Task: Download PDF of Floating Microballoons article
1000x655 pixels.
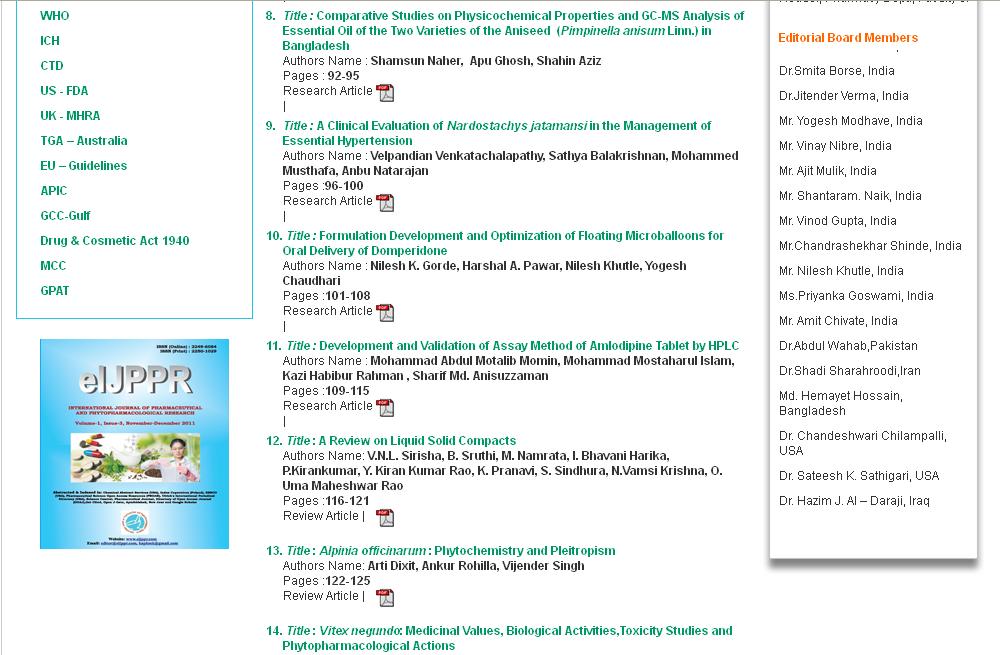Action: [x=385, y=313]
